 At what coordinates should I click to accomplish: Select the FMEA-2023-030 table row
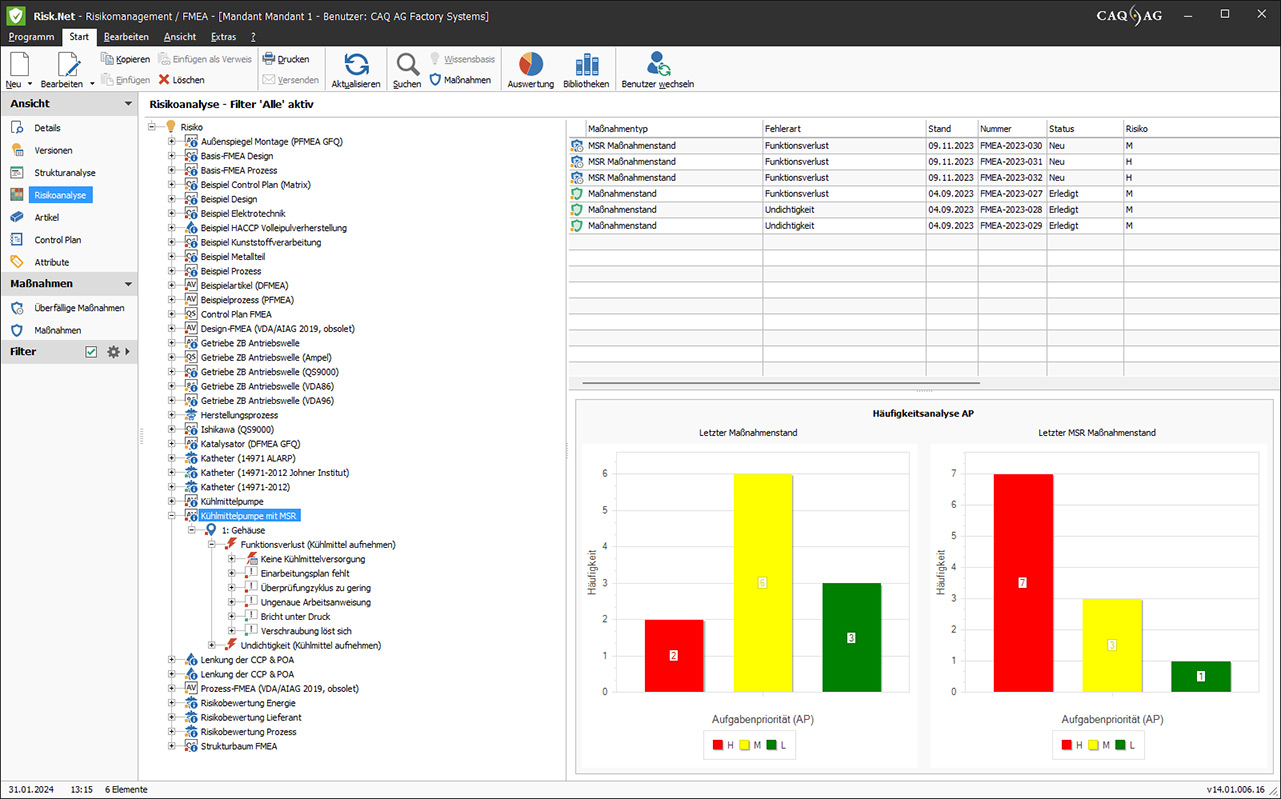click(924, 146)
